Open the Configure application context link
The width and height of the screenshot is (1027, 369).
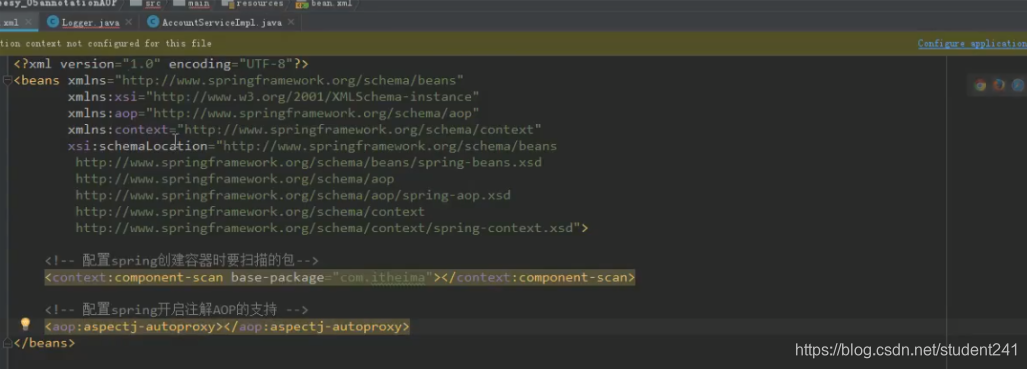[972, 43]
